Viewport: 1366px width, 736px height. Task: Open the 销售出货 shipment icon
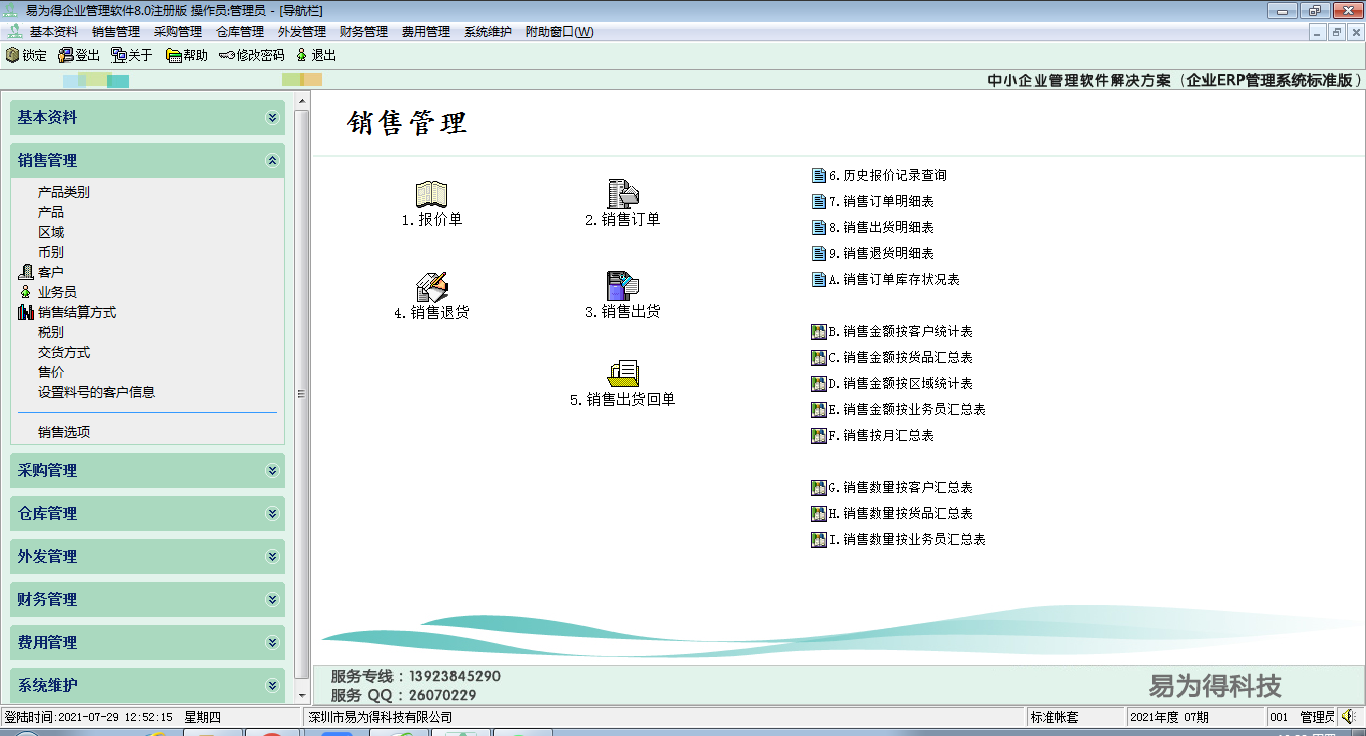click(x=622, y=288)
